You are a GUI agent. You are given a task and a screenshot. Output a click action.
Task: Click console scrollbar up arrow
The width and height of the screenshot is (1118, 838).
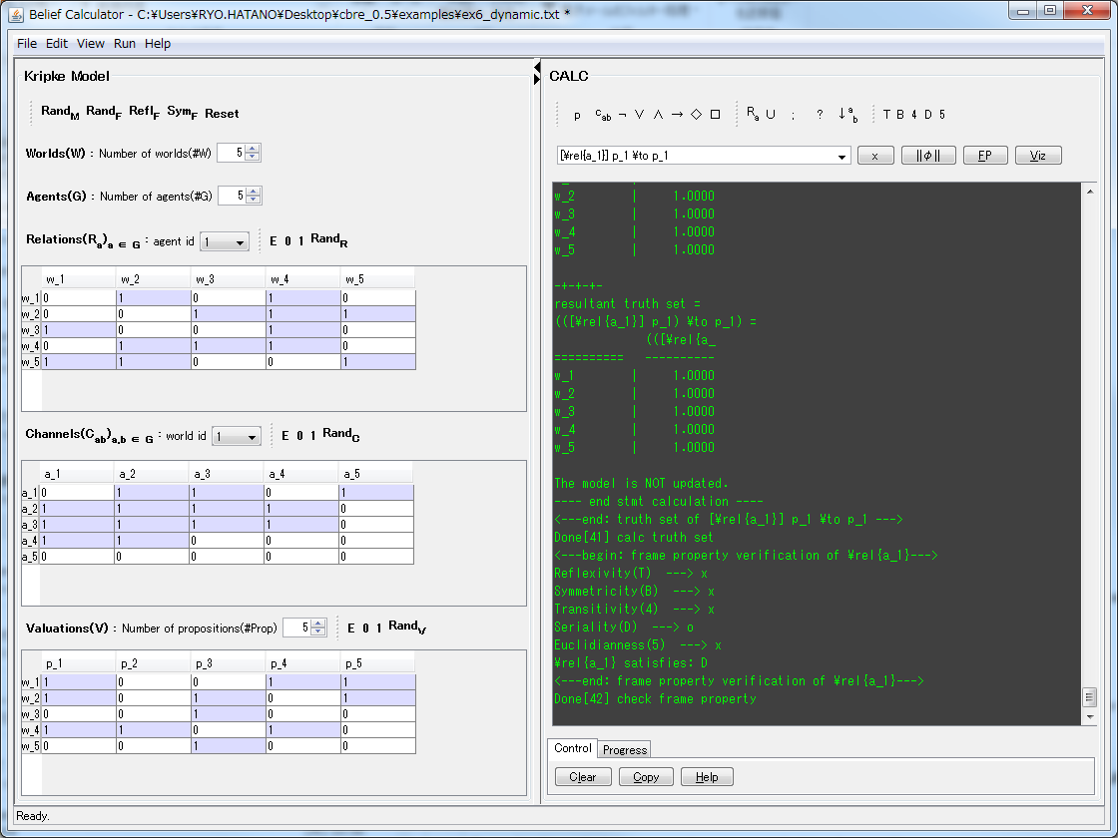1089,191
